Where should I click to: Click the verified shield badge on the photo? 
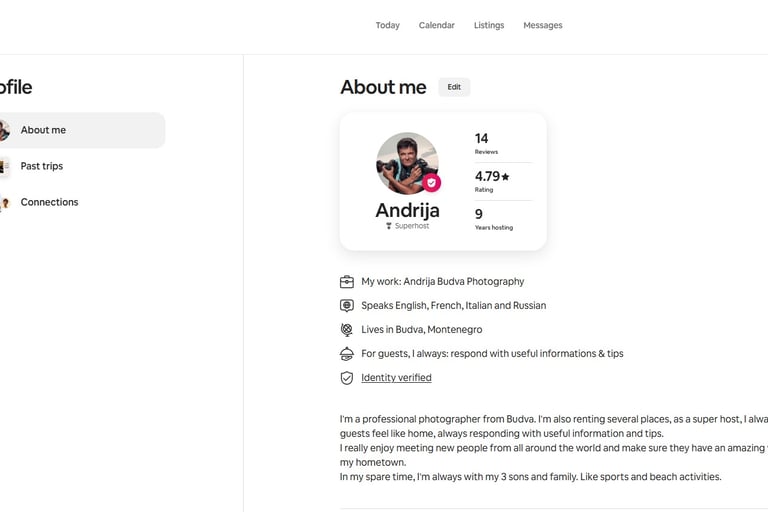click(431, 183)
